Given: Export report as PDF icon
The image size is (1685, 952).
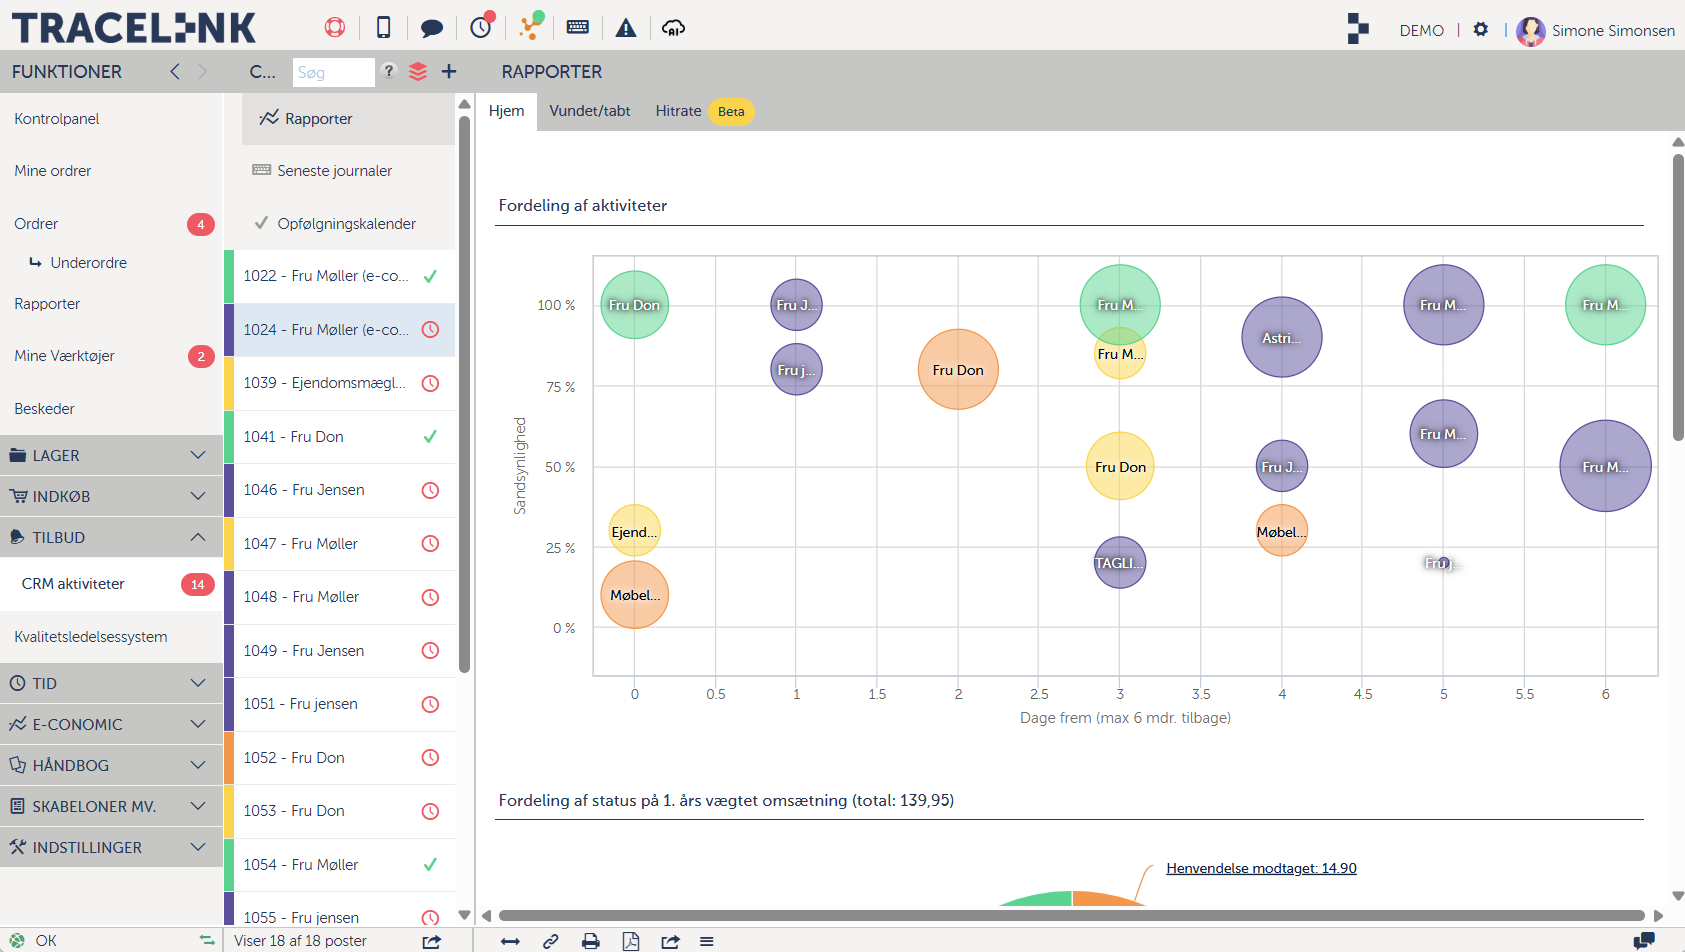Looking at the screenshot, I should click(x=631, y=941).
